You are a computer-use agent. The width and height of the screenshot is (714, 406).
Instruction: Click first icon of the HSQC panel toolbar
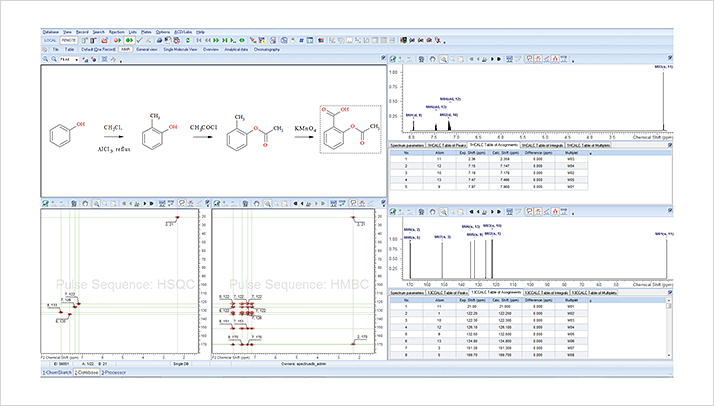pyautogui.click(x=45, y=203)
